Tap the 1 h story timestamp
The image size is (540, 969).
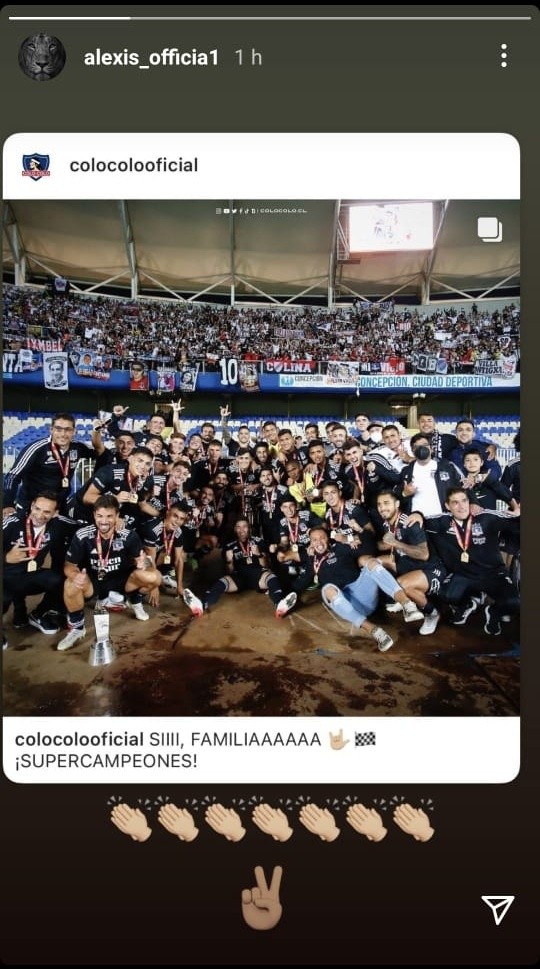click(248, 57)
